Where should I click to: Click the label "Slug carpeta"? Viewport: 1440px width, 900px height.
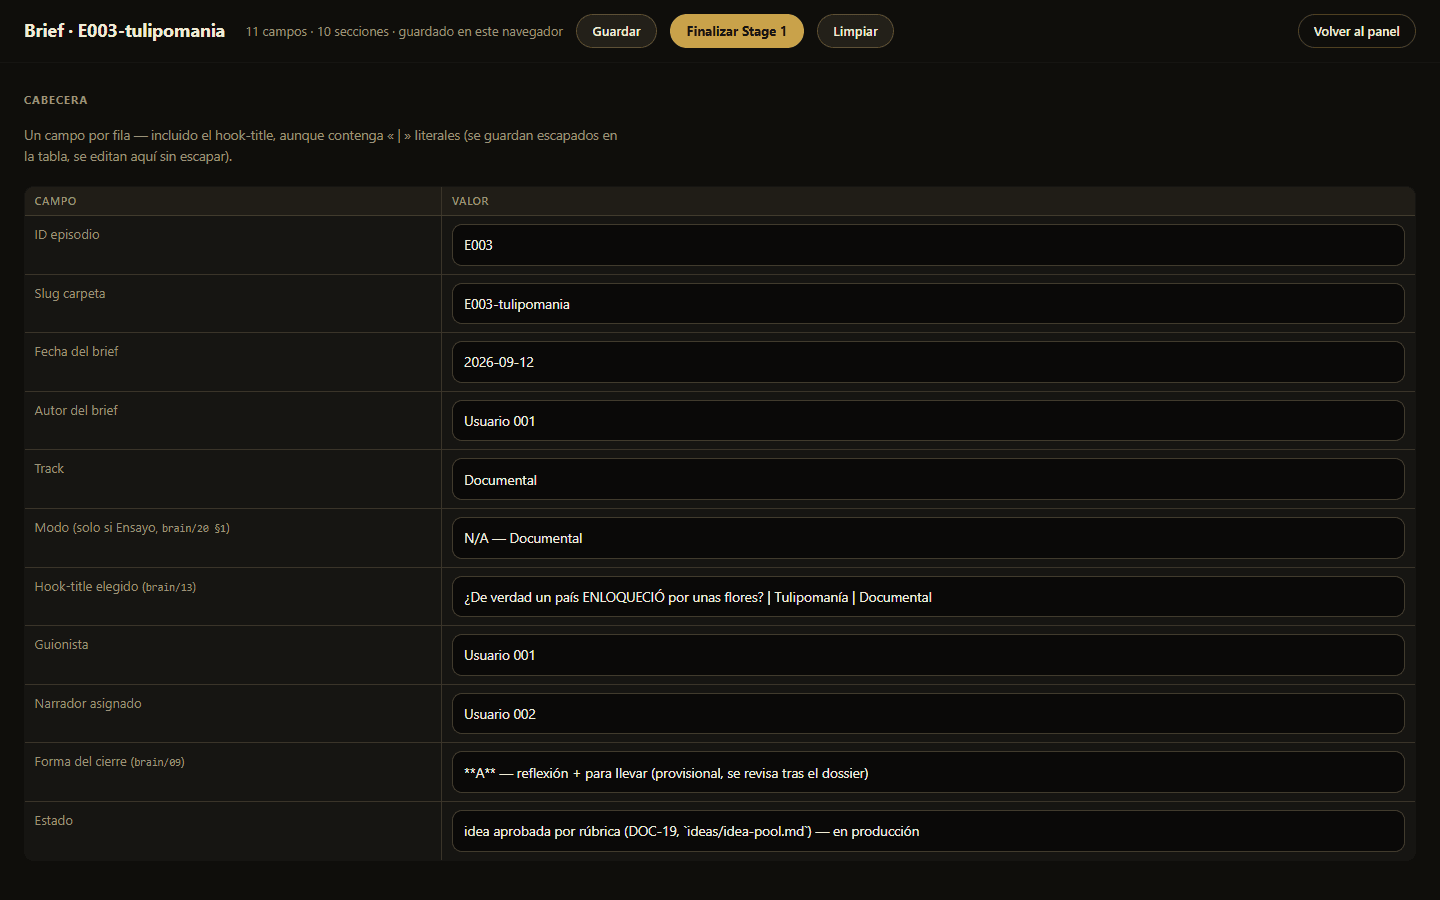point(70,294)
